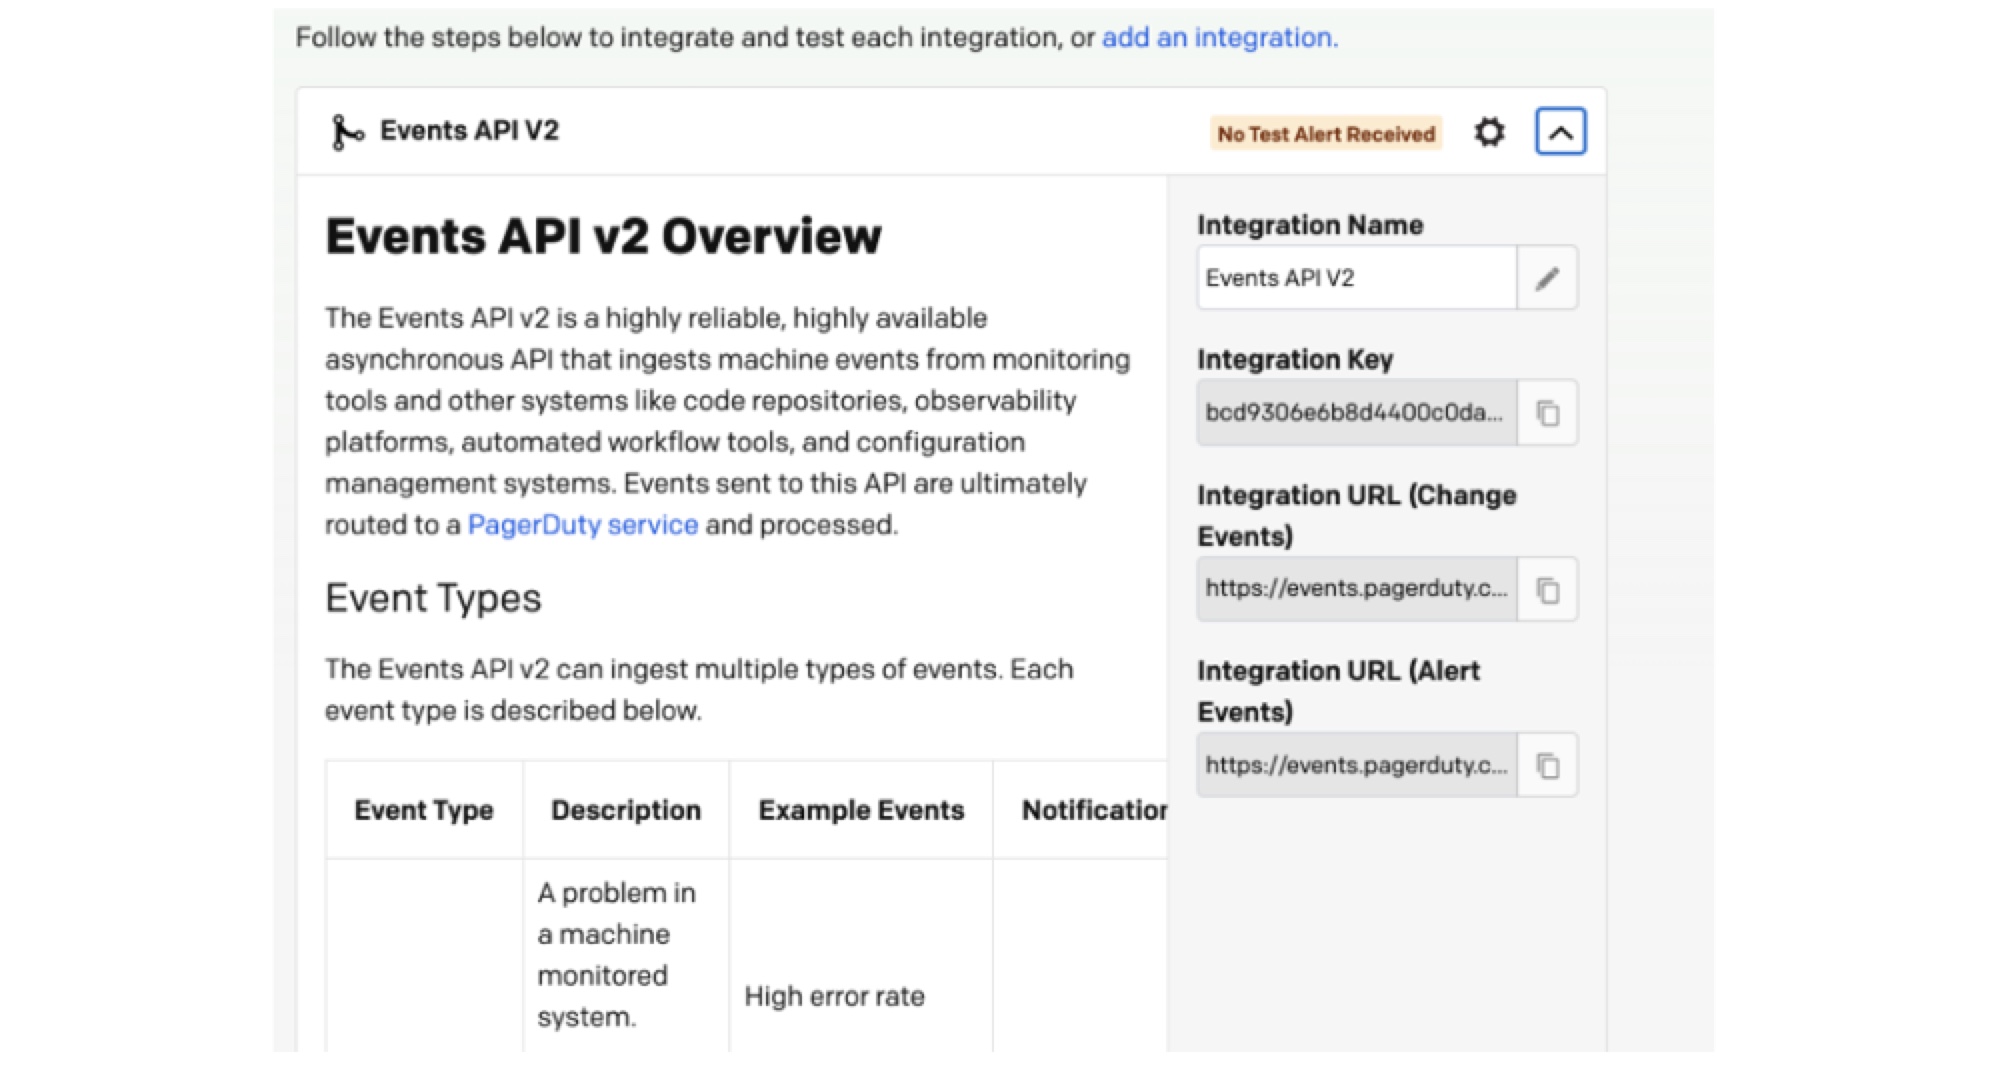2000x1066 pixels.
Task: Click the Event Types heading
Action: point(433,599)
